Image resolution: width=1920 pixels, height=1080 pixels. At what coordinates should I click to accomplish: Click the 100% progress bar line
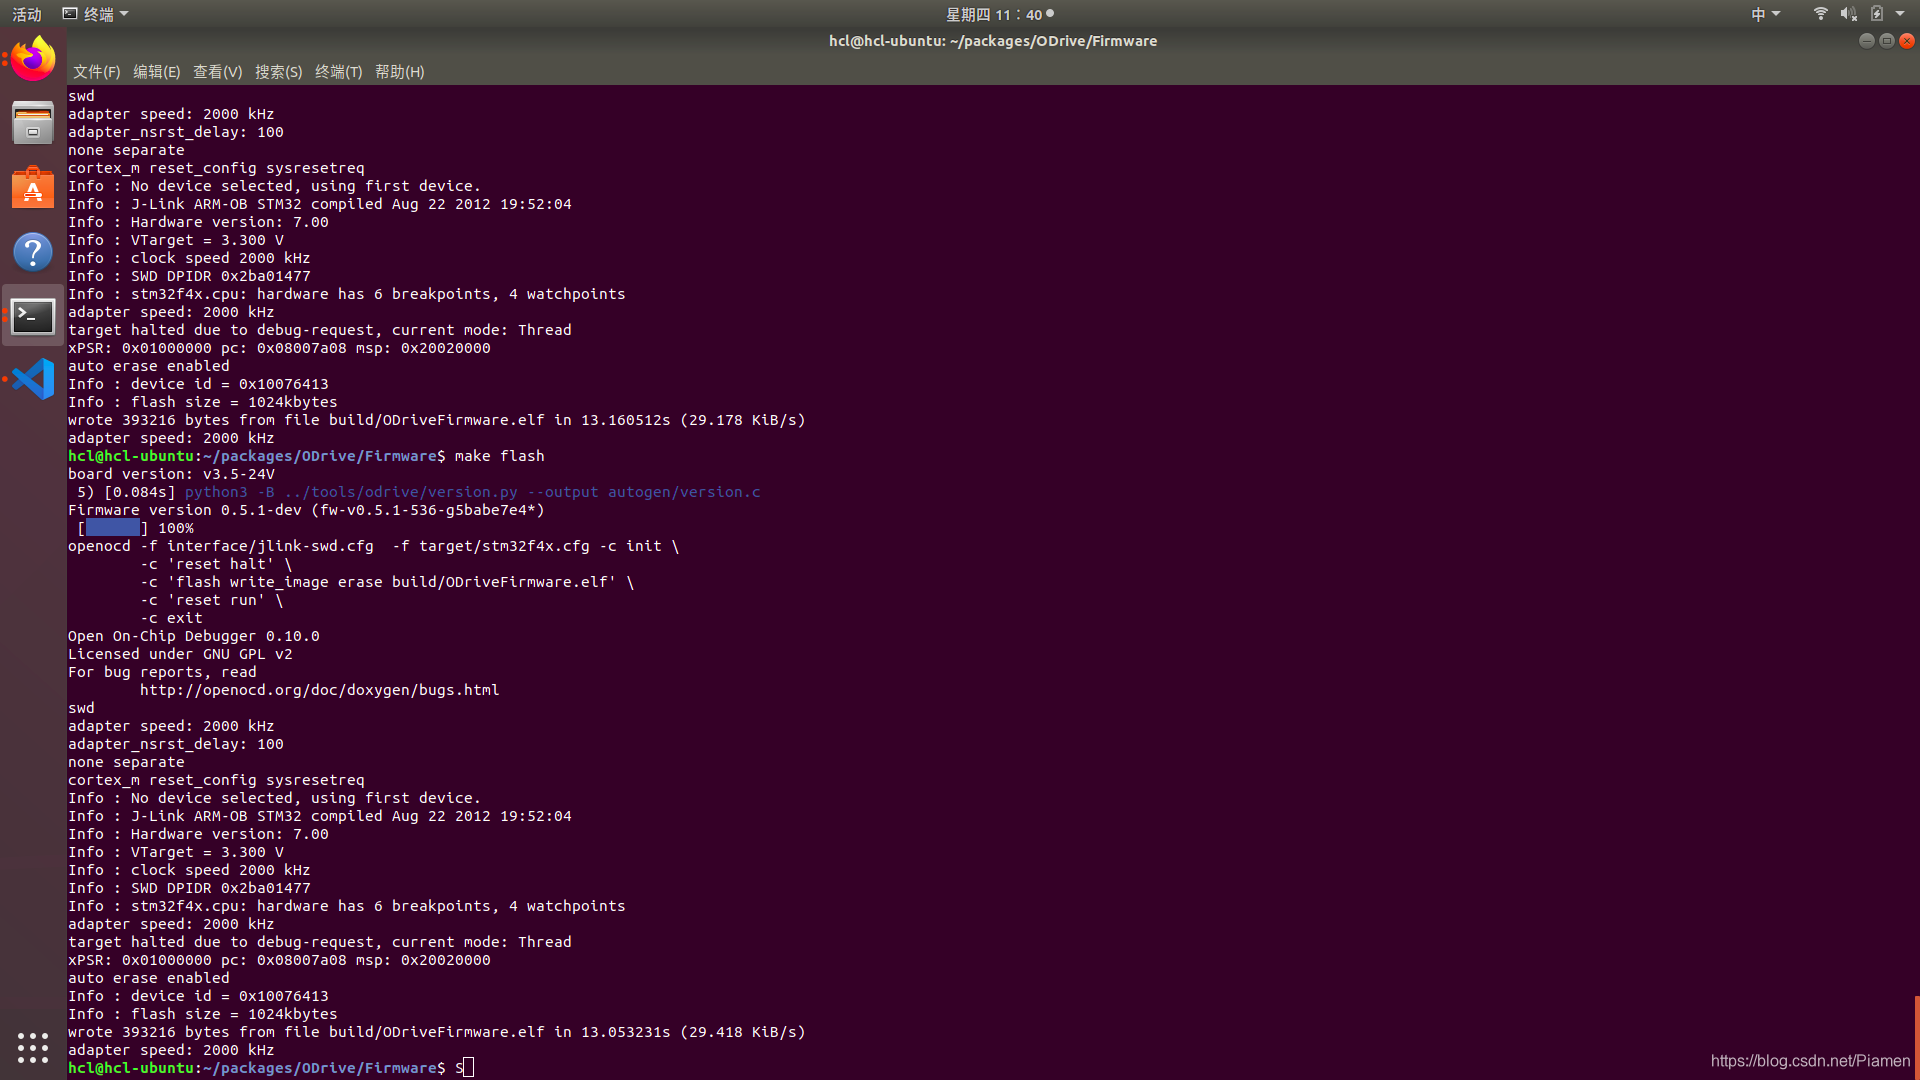point(136,528)
